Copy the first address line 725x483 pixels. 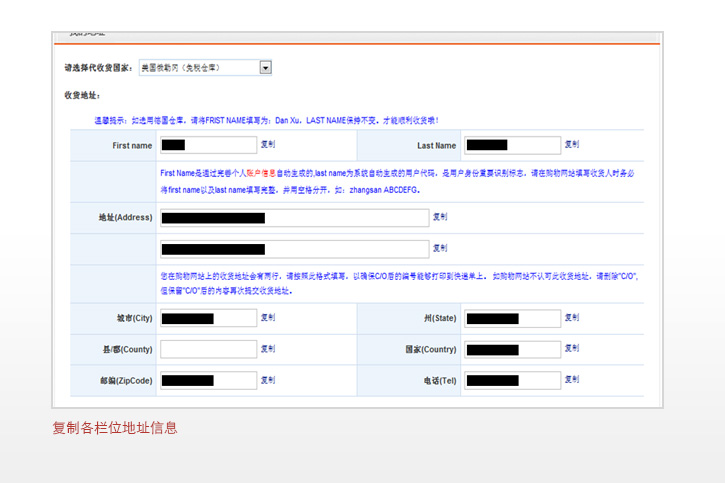pyautogui.click(x=440, y=217)
